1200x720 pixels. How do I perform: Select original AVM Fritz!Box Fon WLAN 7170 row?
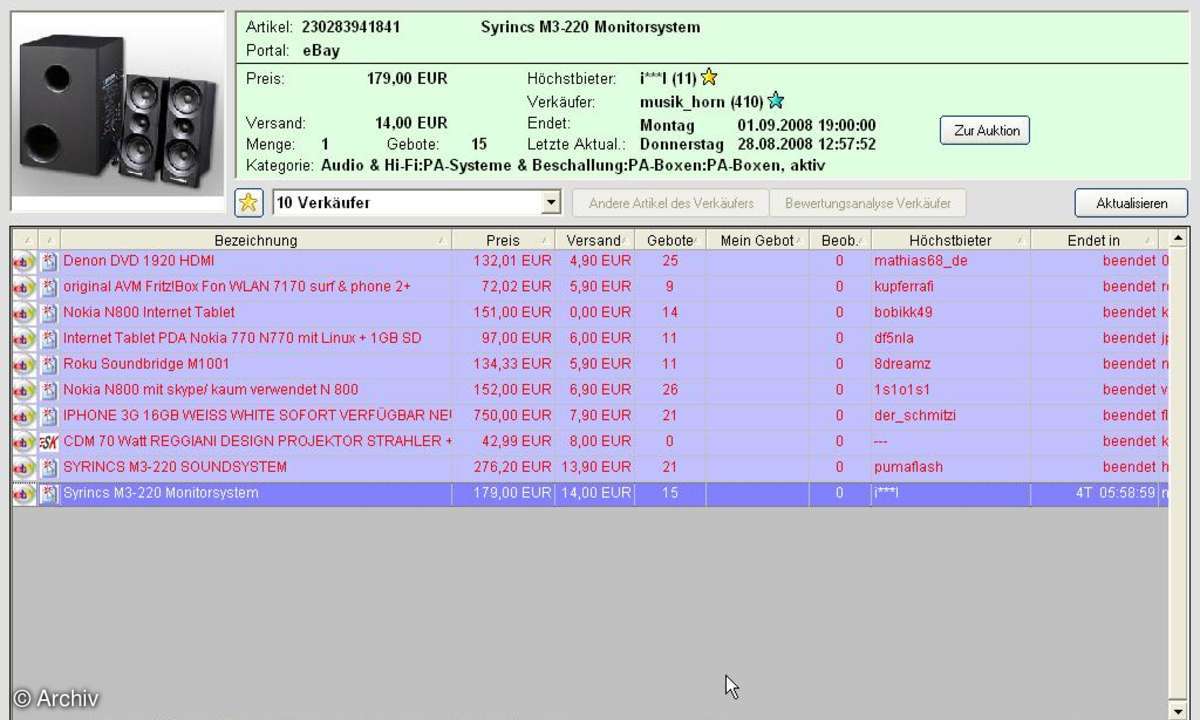pyautogui.click(x=590, y=287)
